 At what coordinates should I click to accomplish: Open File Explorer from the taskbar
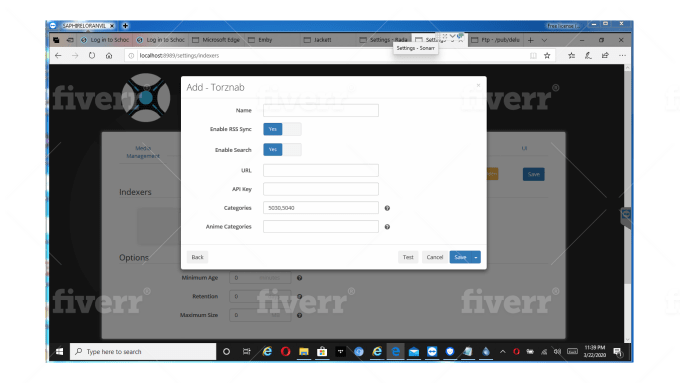(304, 352)
